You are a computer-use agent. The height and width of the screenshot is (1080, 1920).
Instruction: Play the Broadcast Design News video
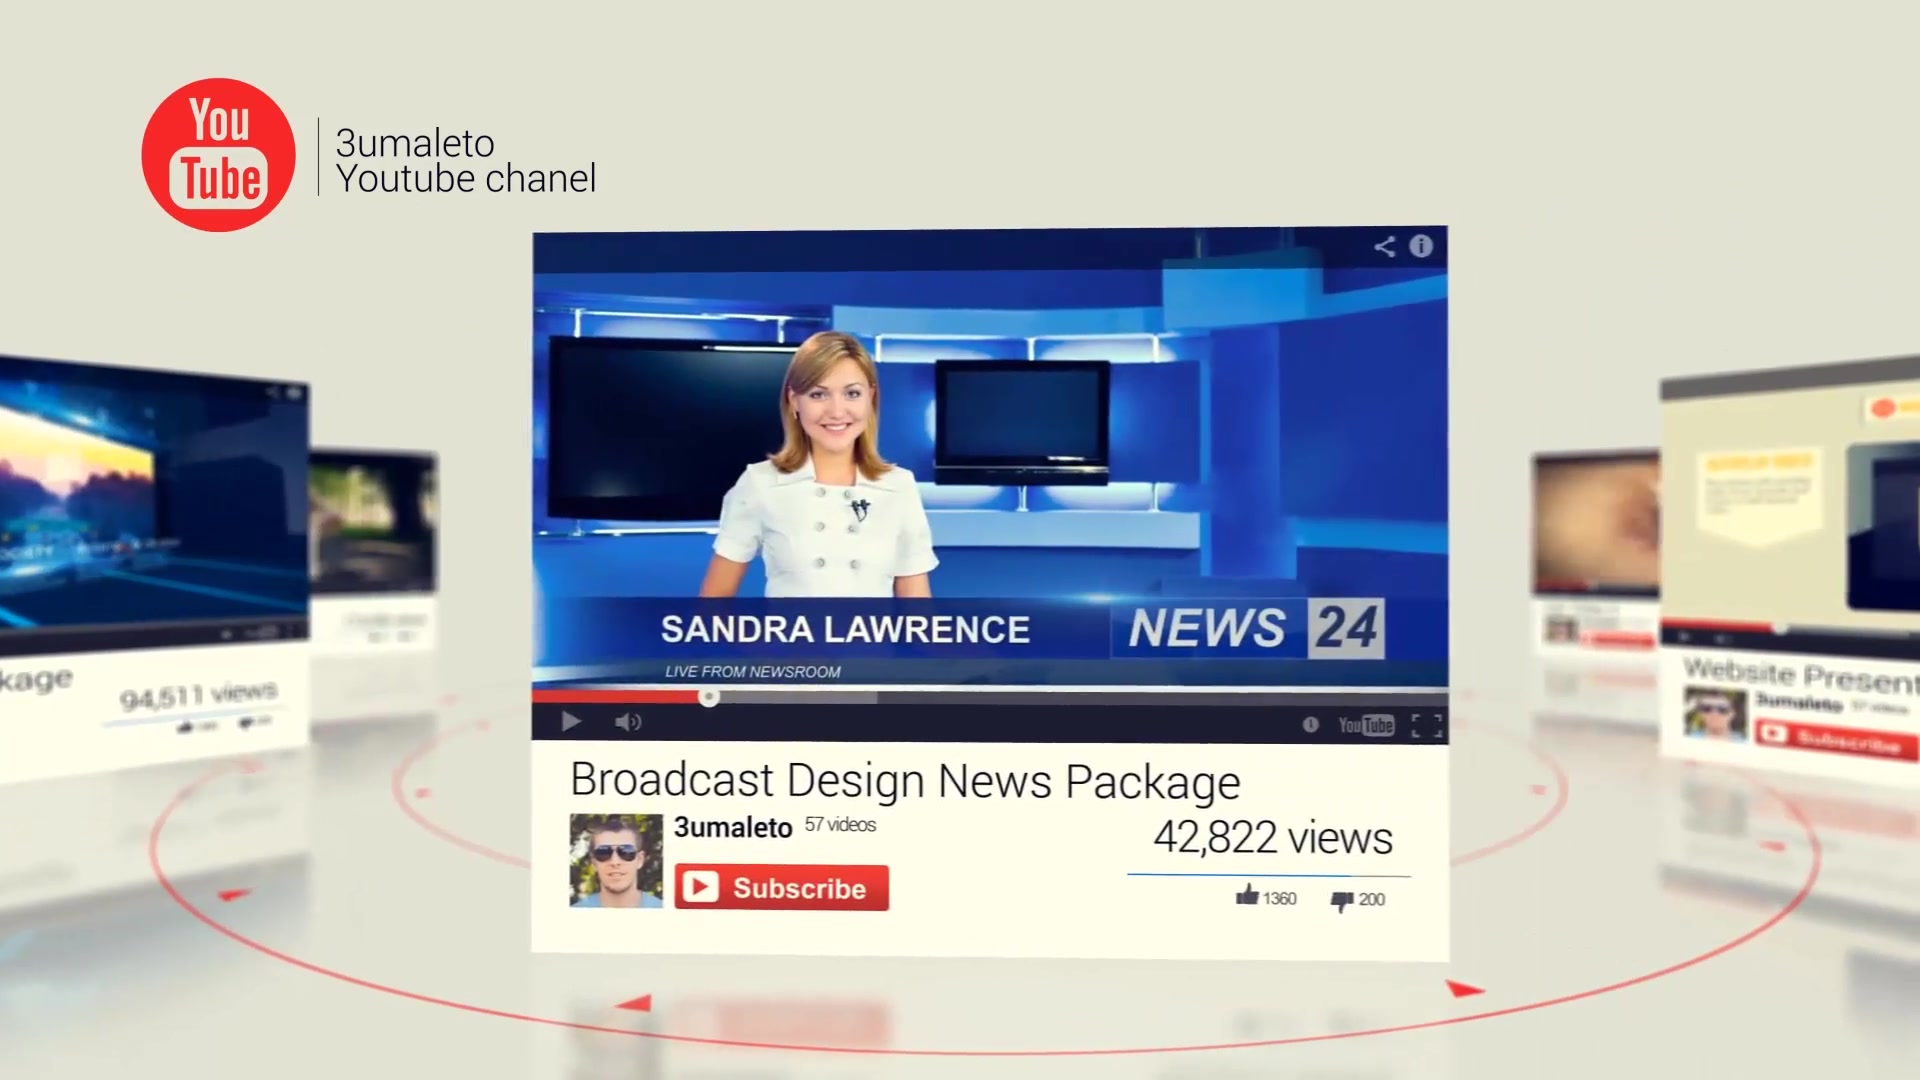(571, 721)
